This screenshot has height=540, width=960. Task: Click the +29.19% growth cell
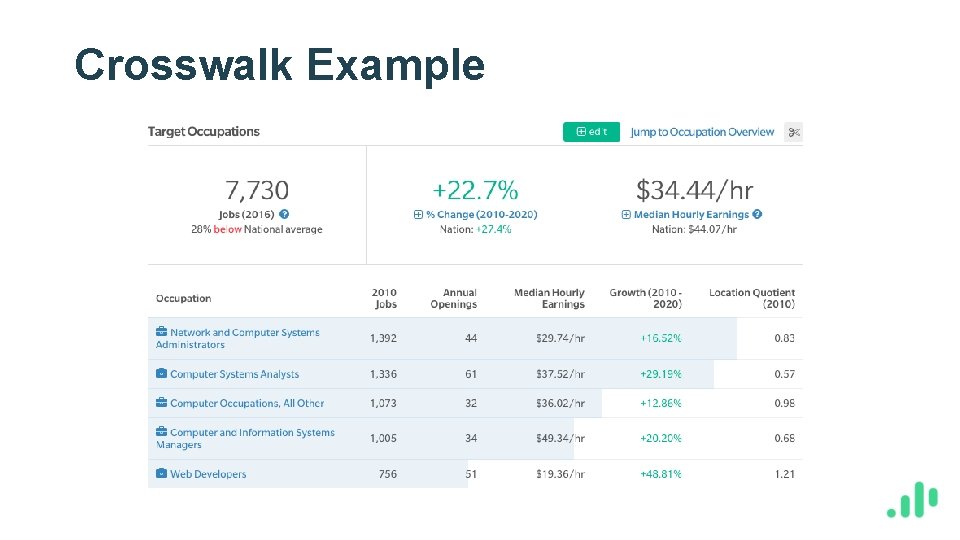click(661, 374)
